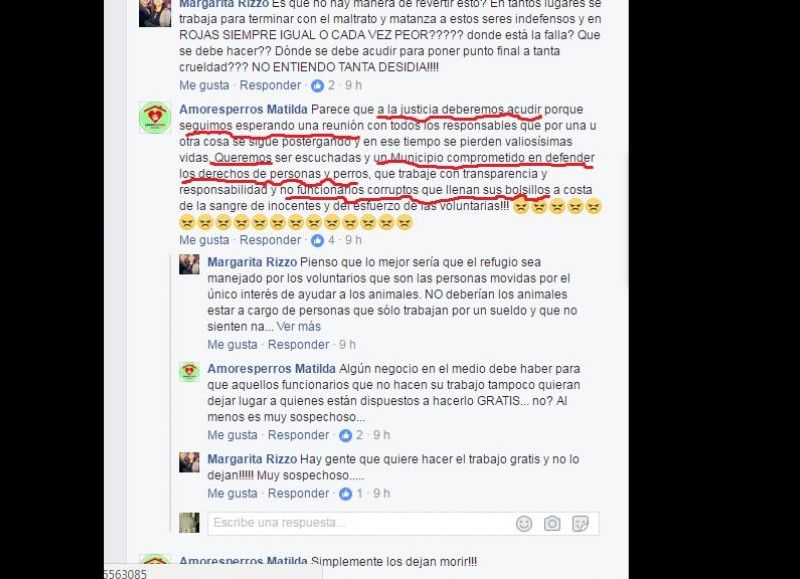
Task: Click like icon showing 4 reactions
Action: (317, 240)
